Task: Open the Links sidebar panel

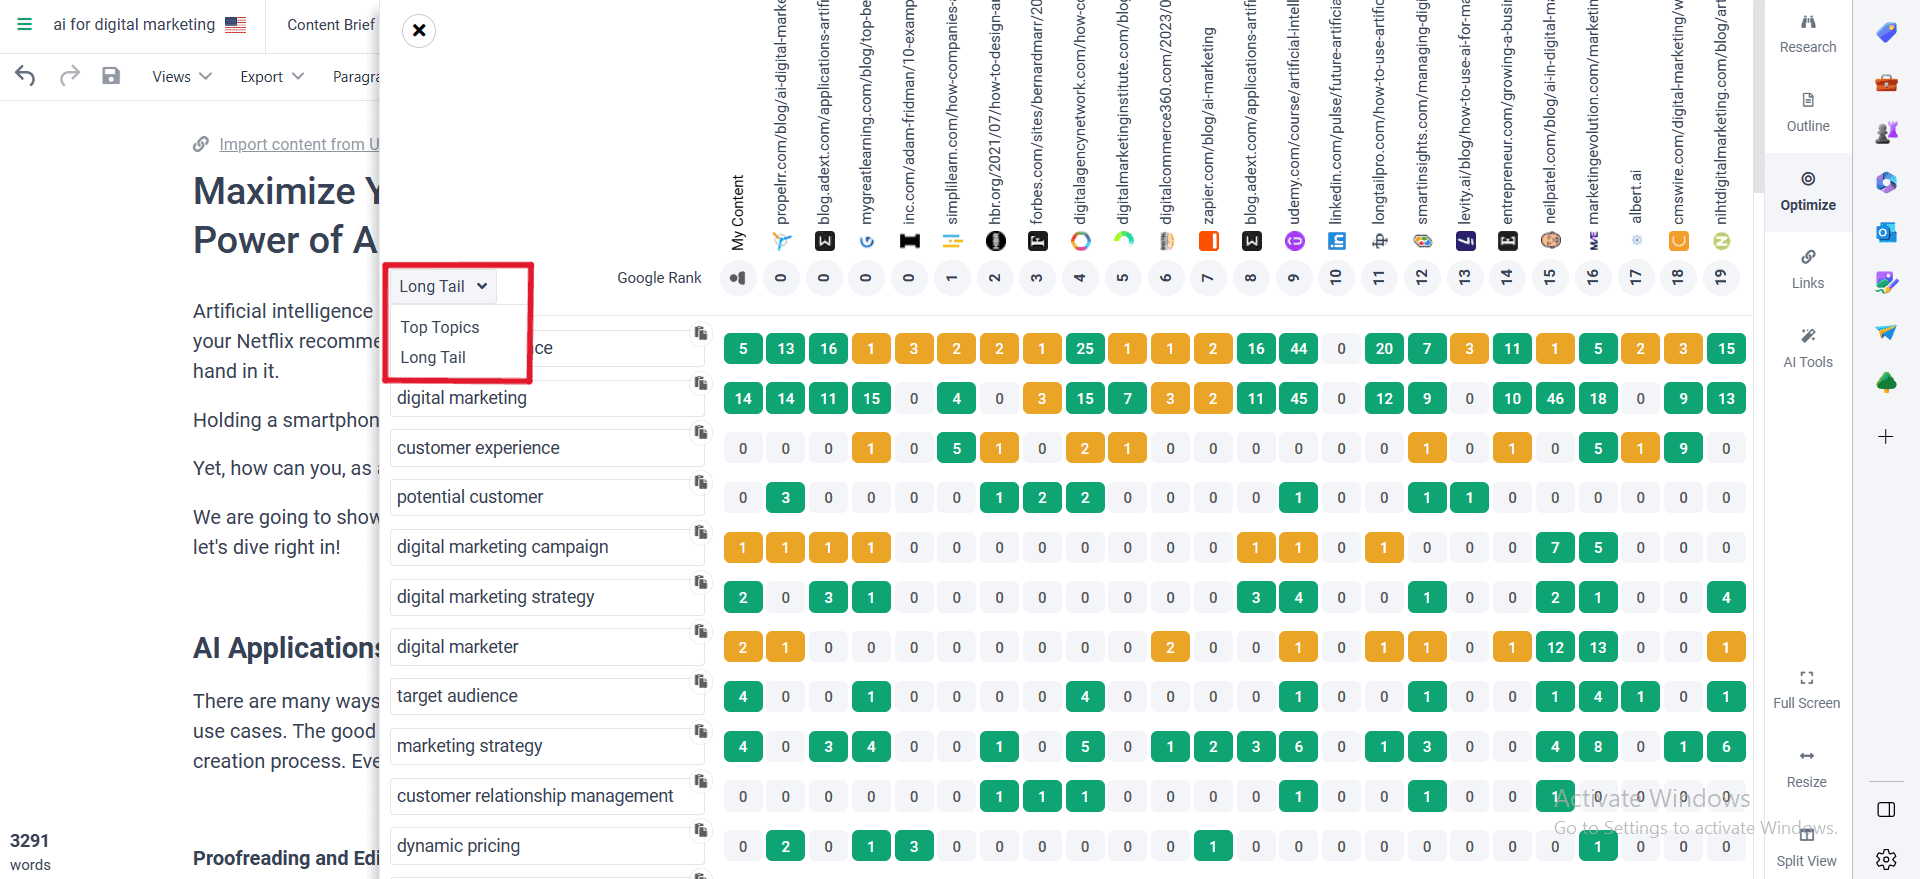Action: tap(1808, 270)
